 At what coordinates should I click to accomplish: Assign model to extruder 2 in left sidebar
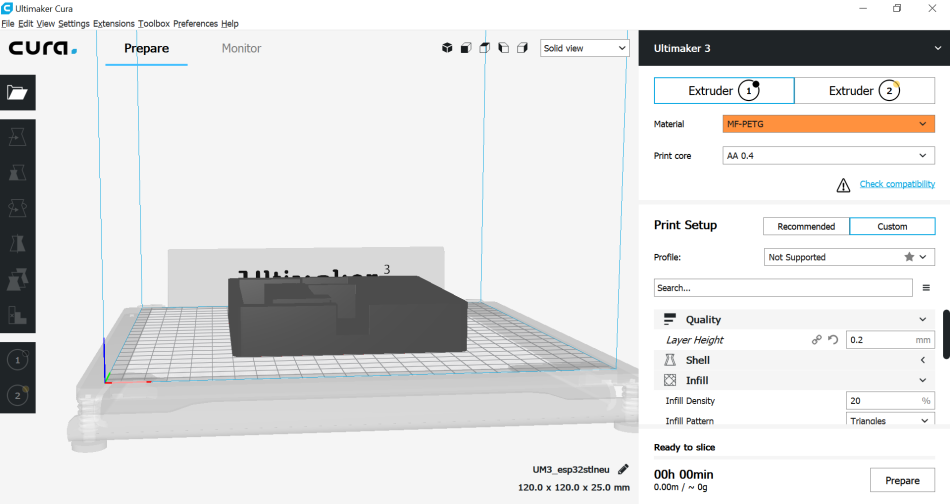[x=17, y=396]
